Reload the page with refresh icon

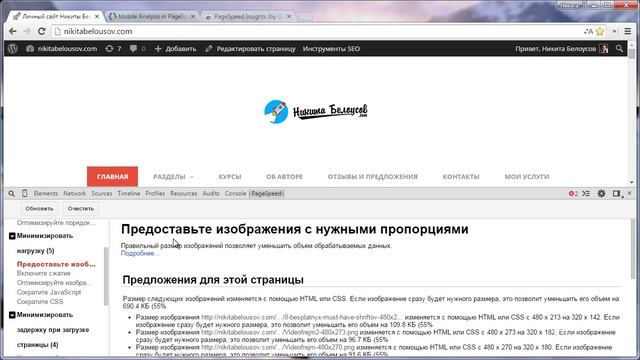[41, 31]
